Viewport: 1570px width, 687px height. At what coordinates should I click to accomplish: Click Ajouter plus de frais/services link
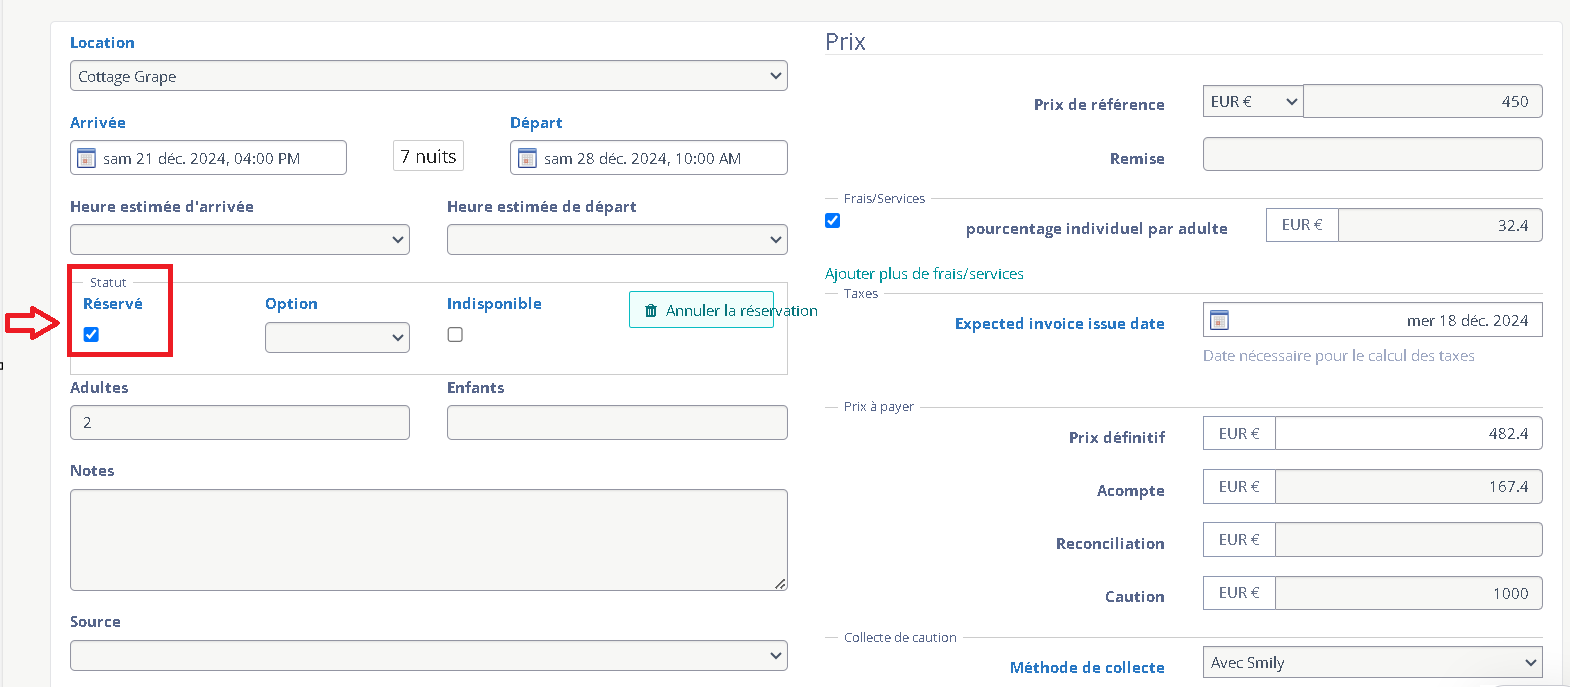[x=924, y=273]
